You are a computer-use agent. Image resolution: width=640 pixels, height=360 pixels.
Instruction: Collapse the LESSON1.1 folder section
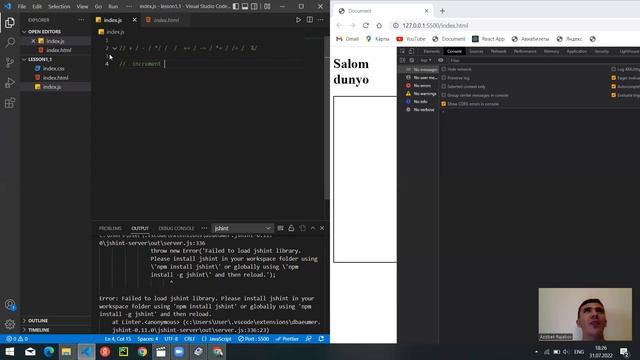tap(56, 59)
